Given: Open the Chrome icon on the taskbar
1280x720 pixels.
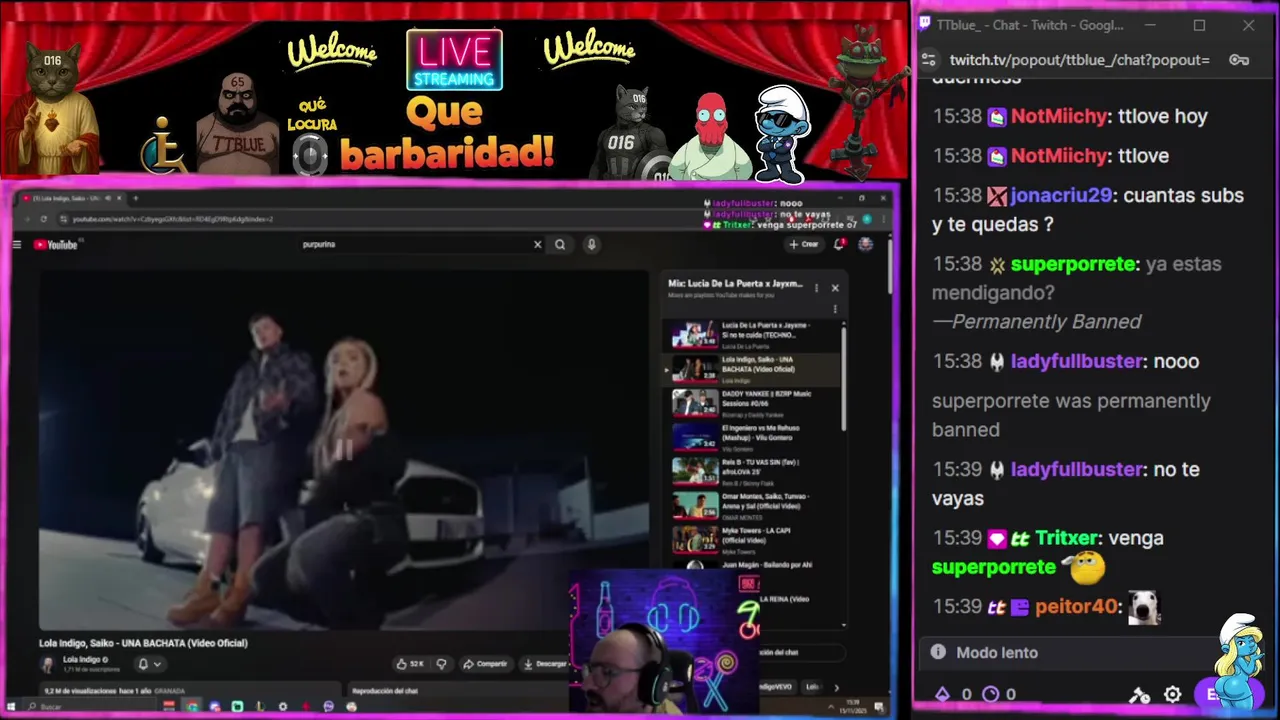Looking at the screenshot, I should (x=192, y=707).
